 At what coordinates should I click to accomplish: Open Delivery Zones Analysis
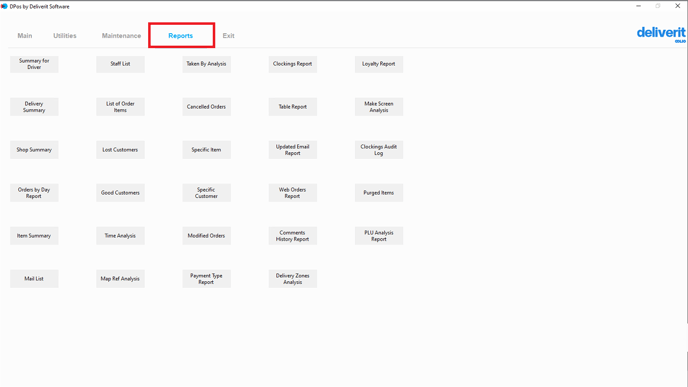[293, 279]
